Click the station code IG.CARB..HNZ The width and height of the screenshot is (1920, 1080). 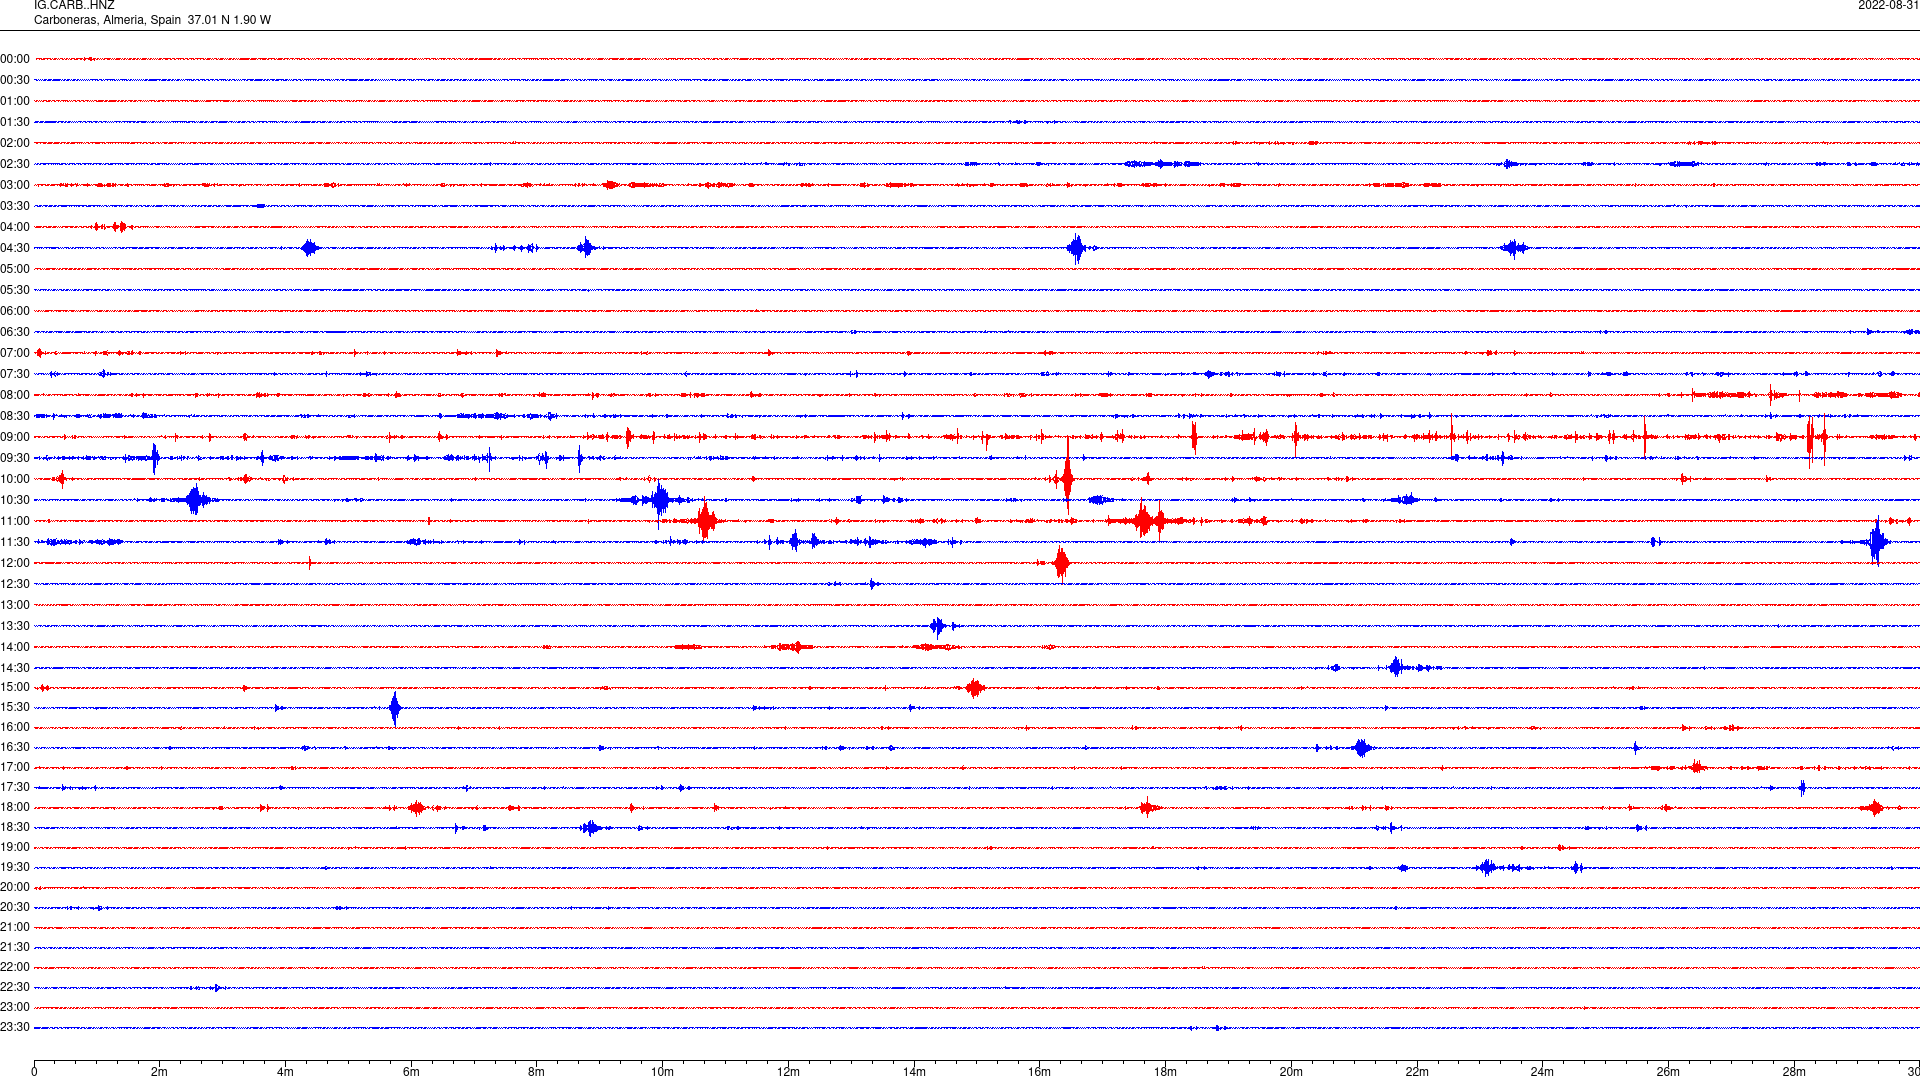(x=74, y=6)
